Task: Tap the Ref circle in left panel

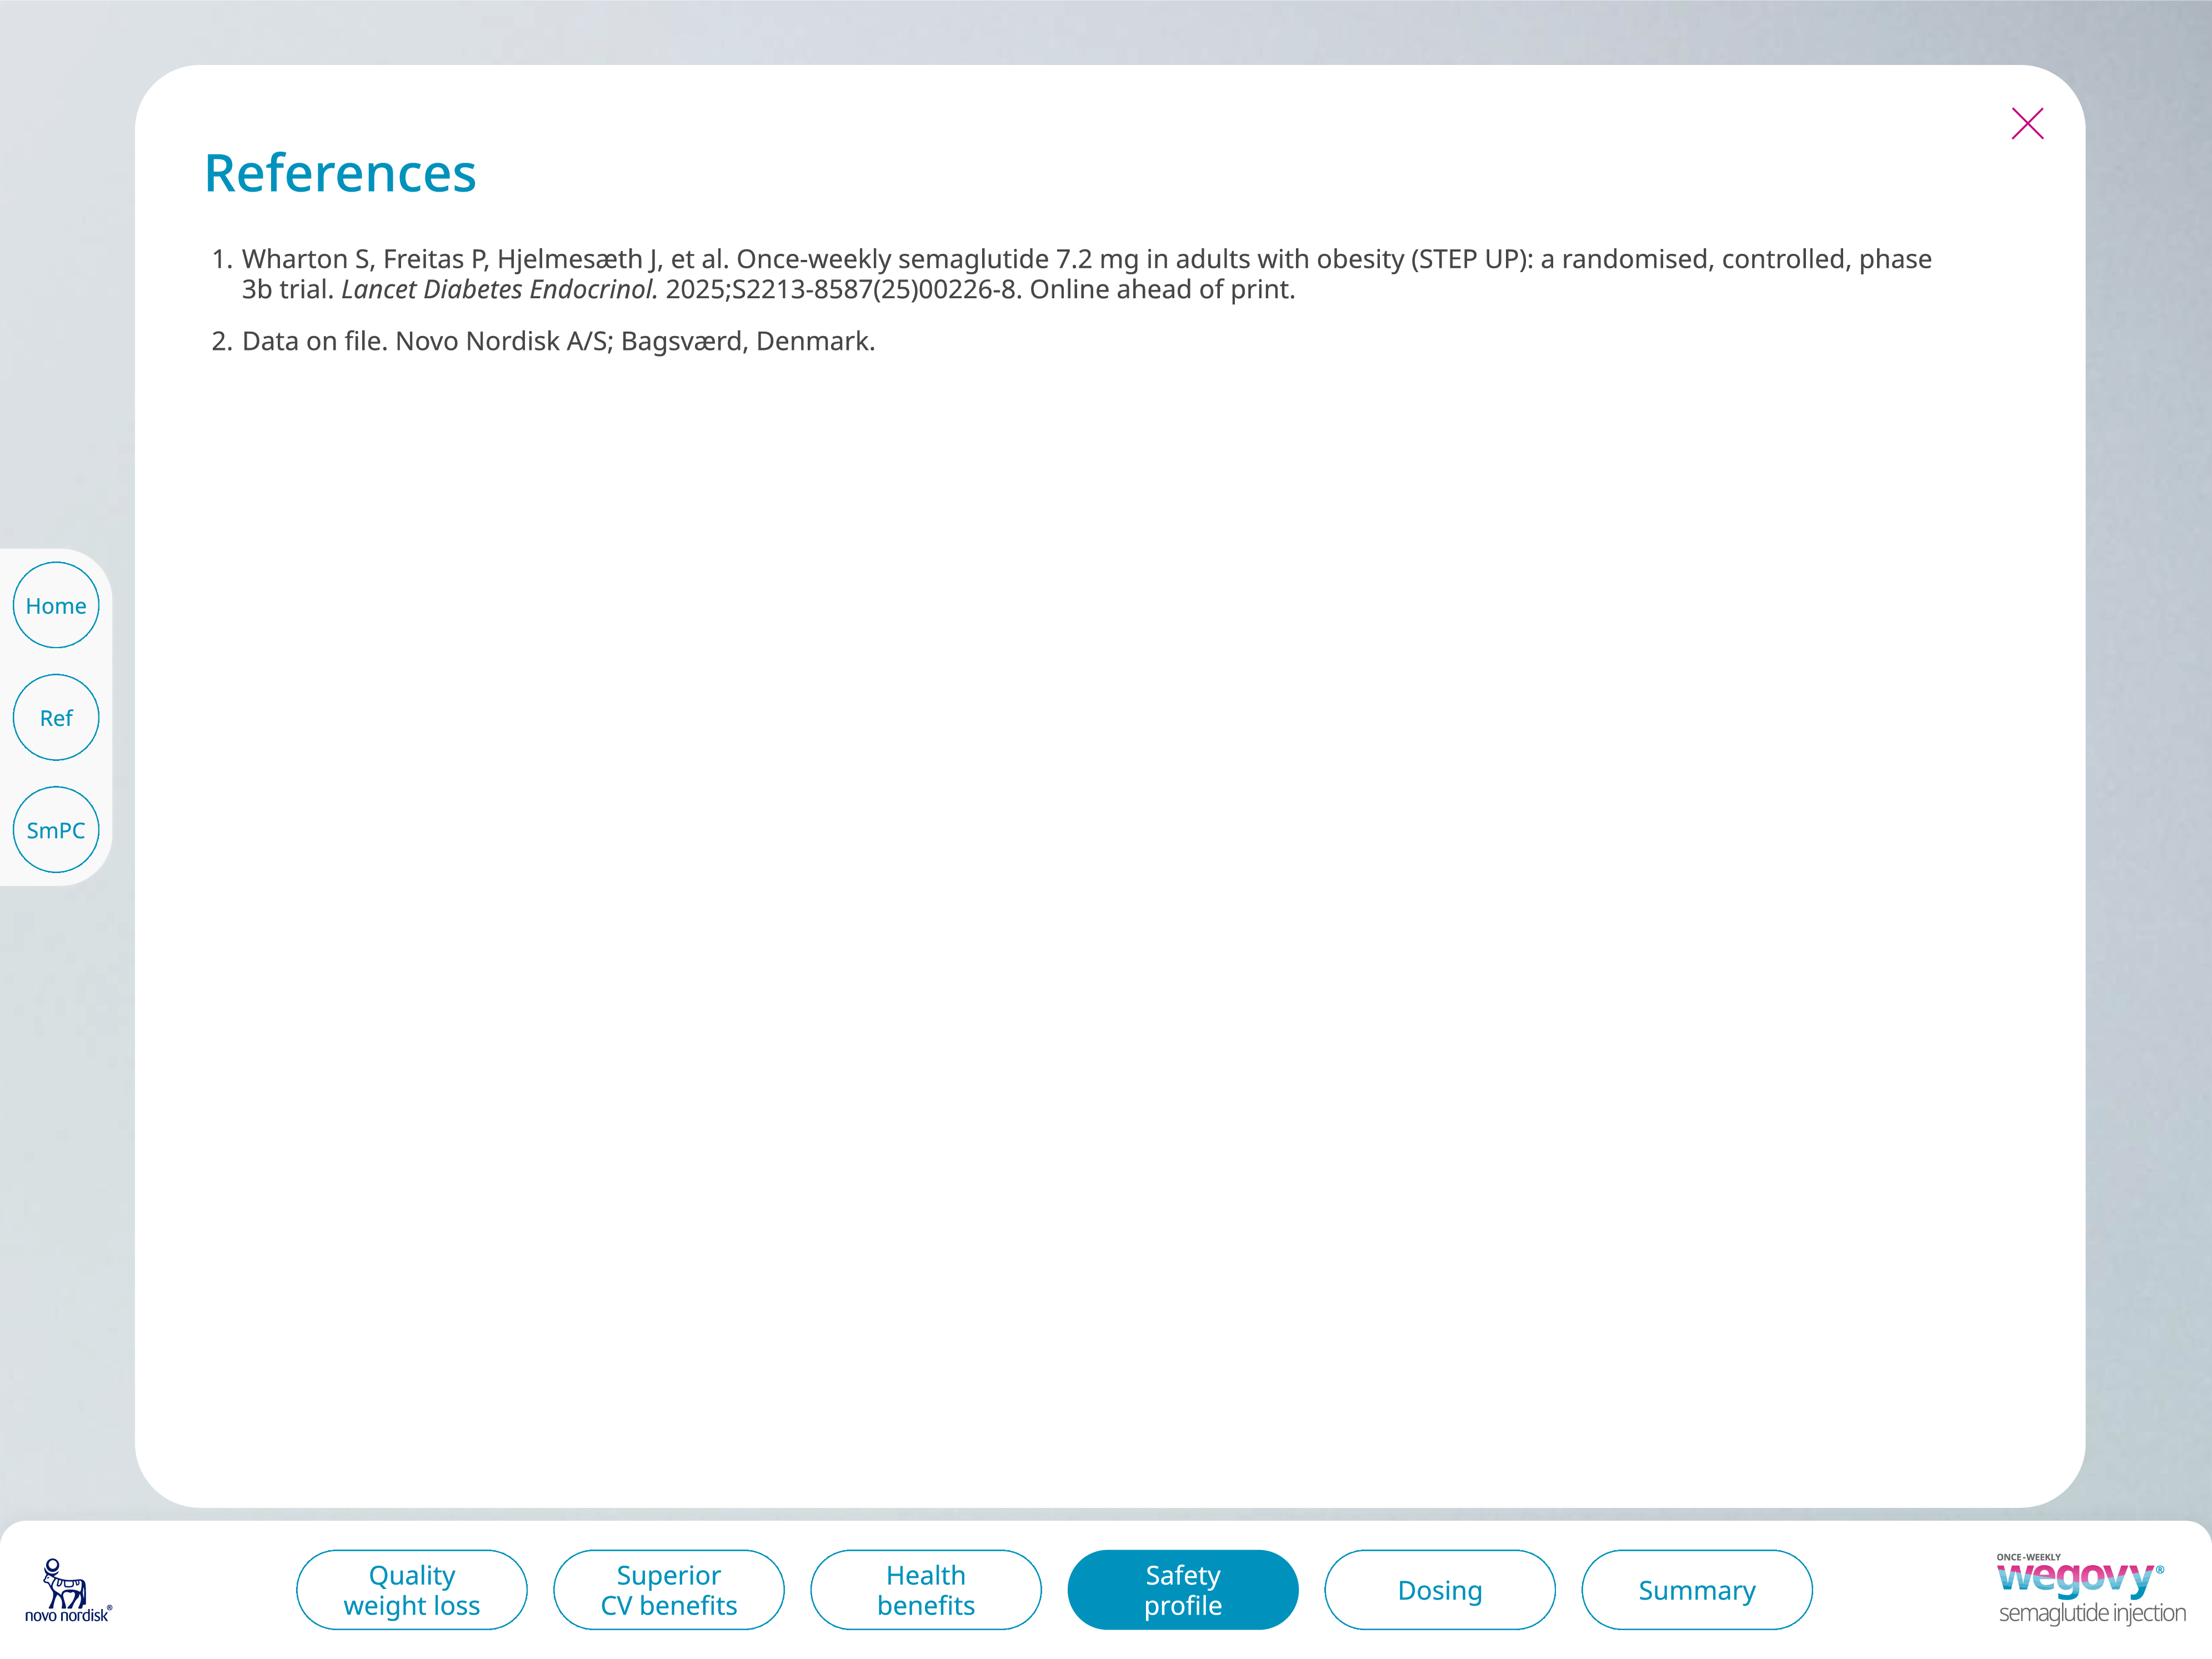Action: 55,716
